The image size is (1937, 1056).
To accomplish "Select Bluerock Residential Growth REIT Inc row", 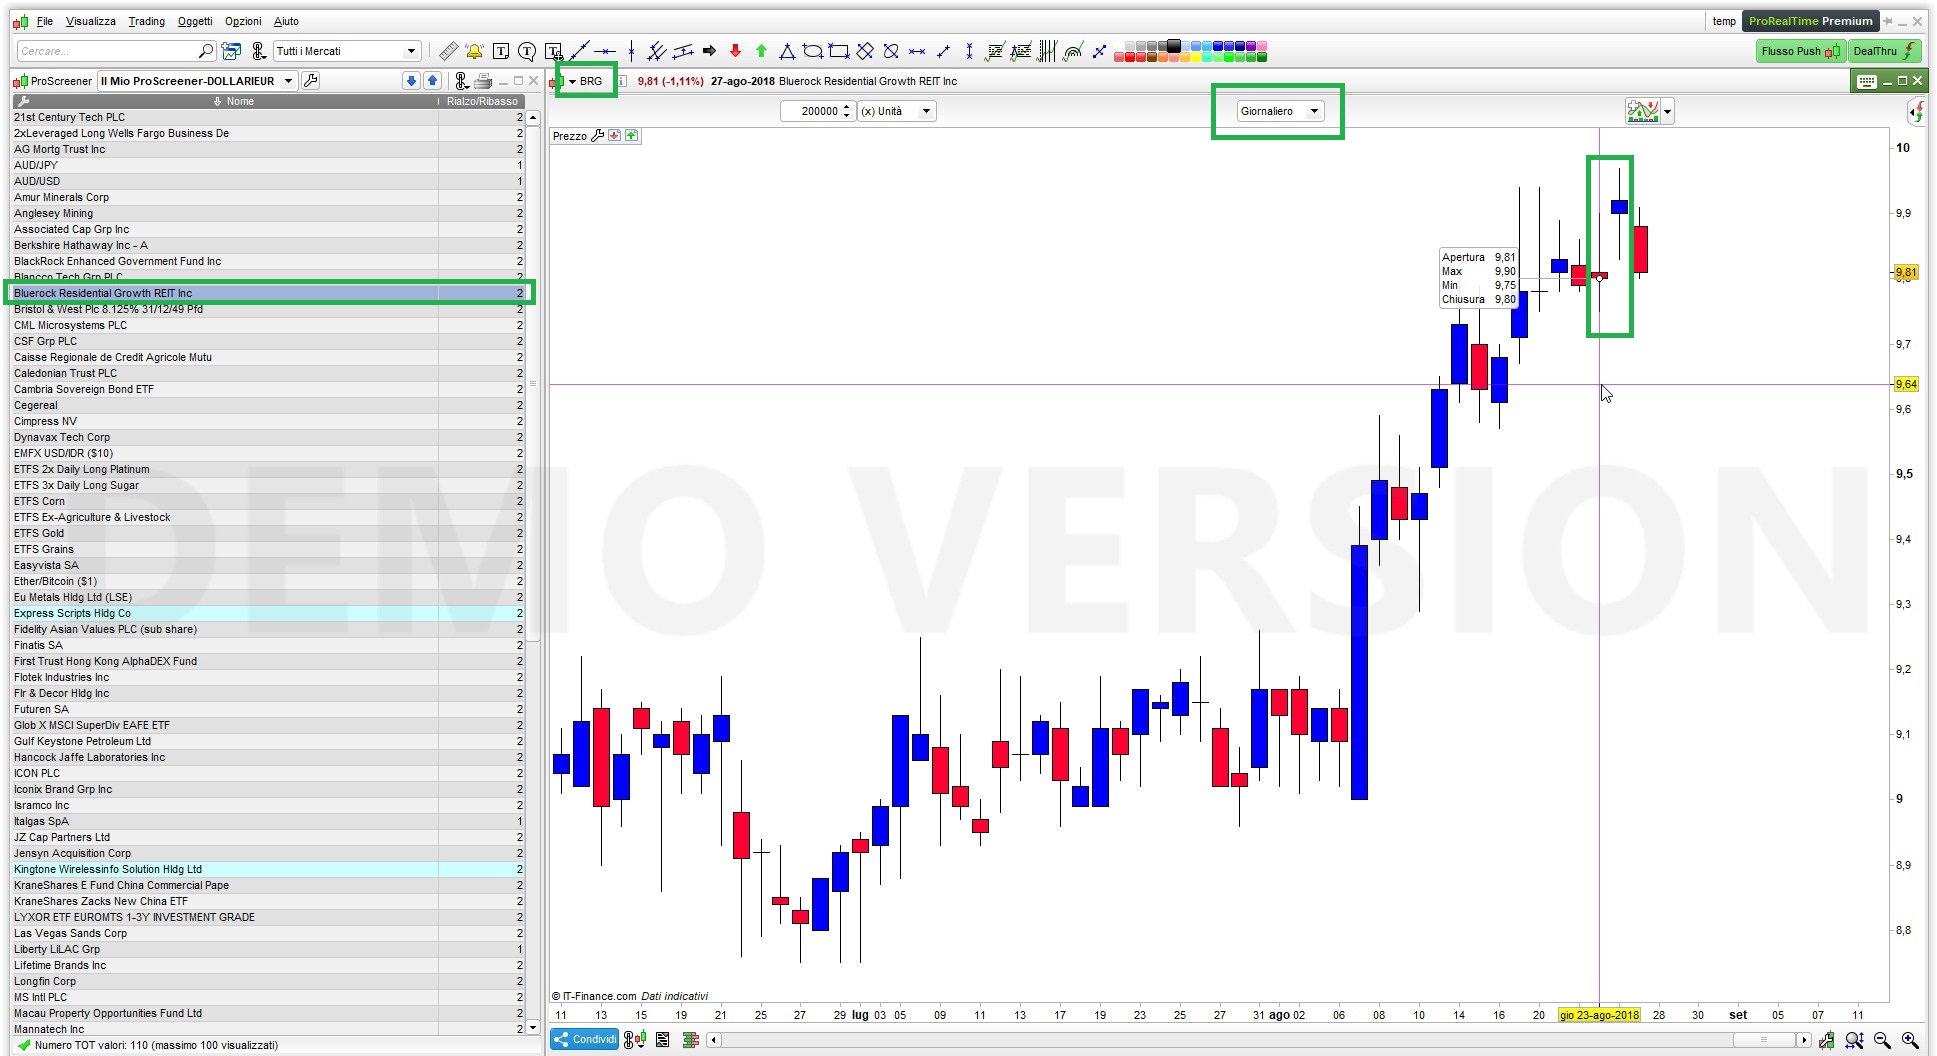I will coord(269,293).
